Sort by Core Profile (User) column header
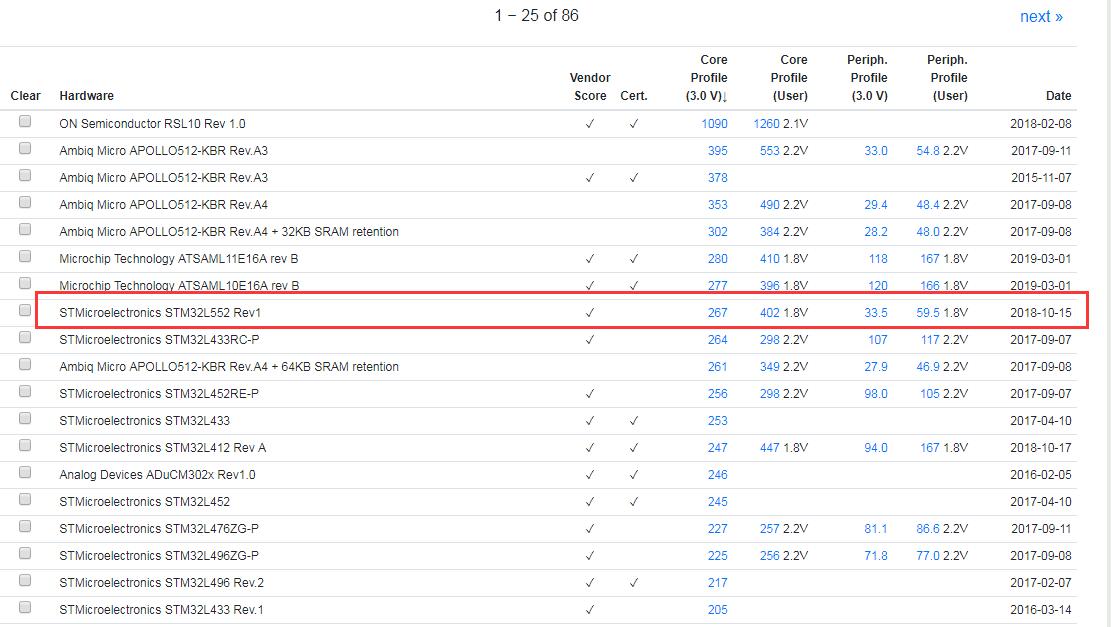 789,78
